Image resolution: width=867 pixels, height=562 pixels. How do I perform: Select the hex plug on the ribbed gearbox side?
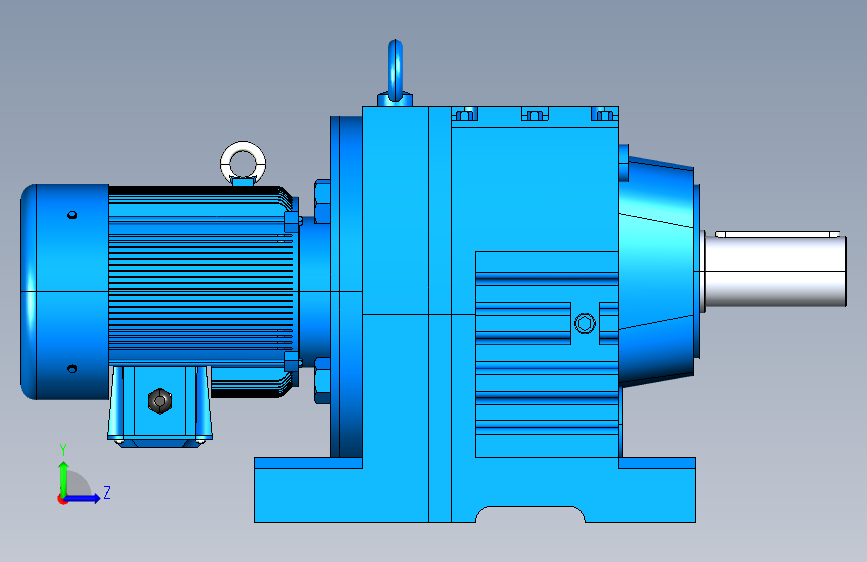584,323
